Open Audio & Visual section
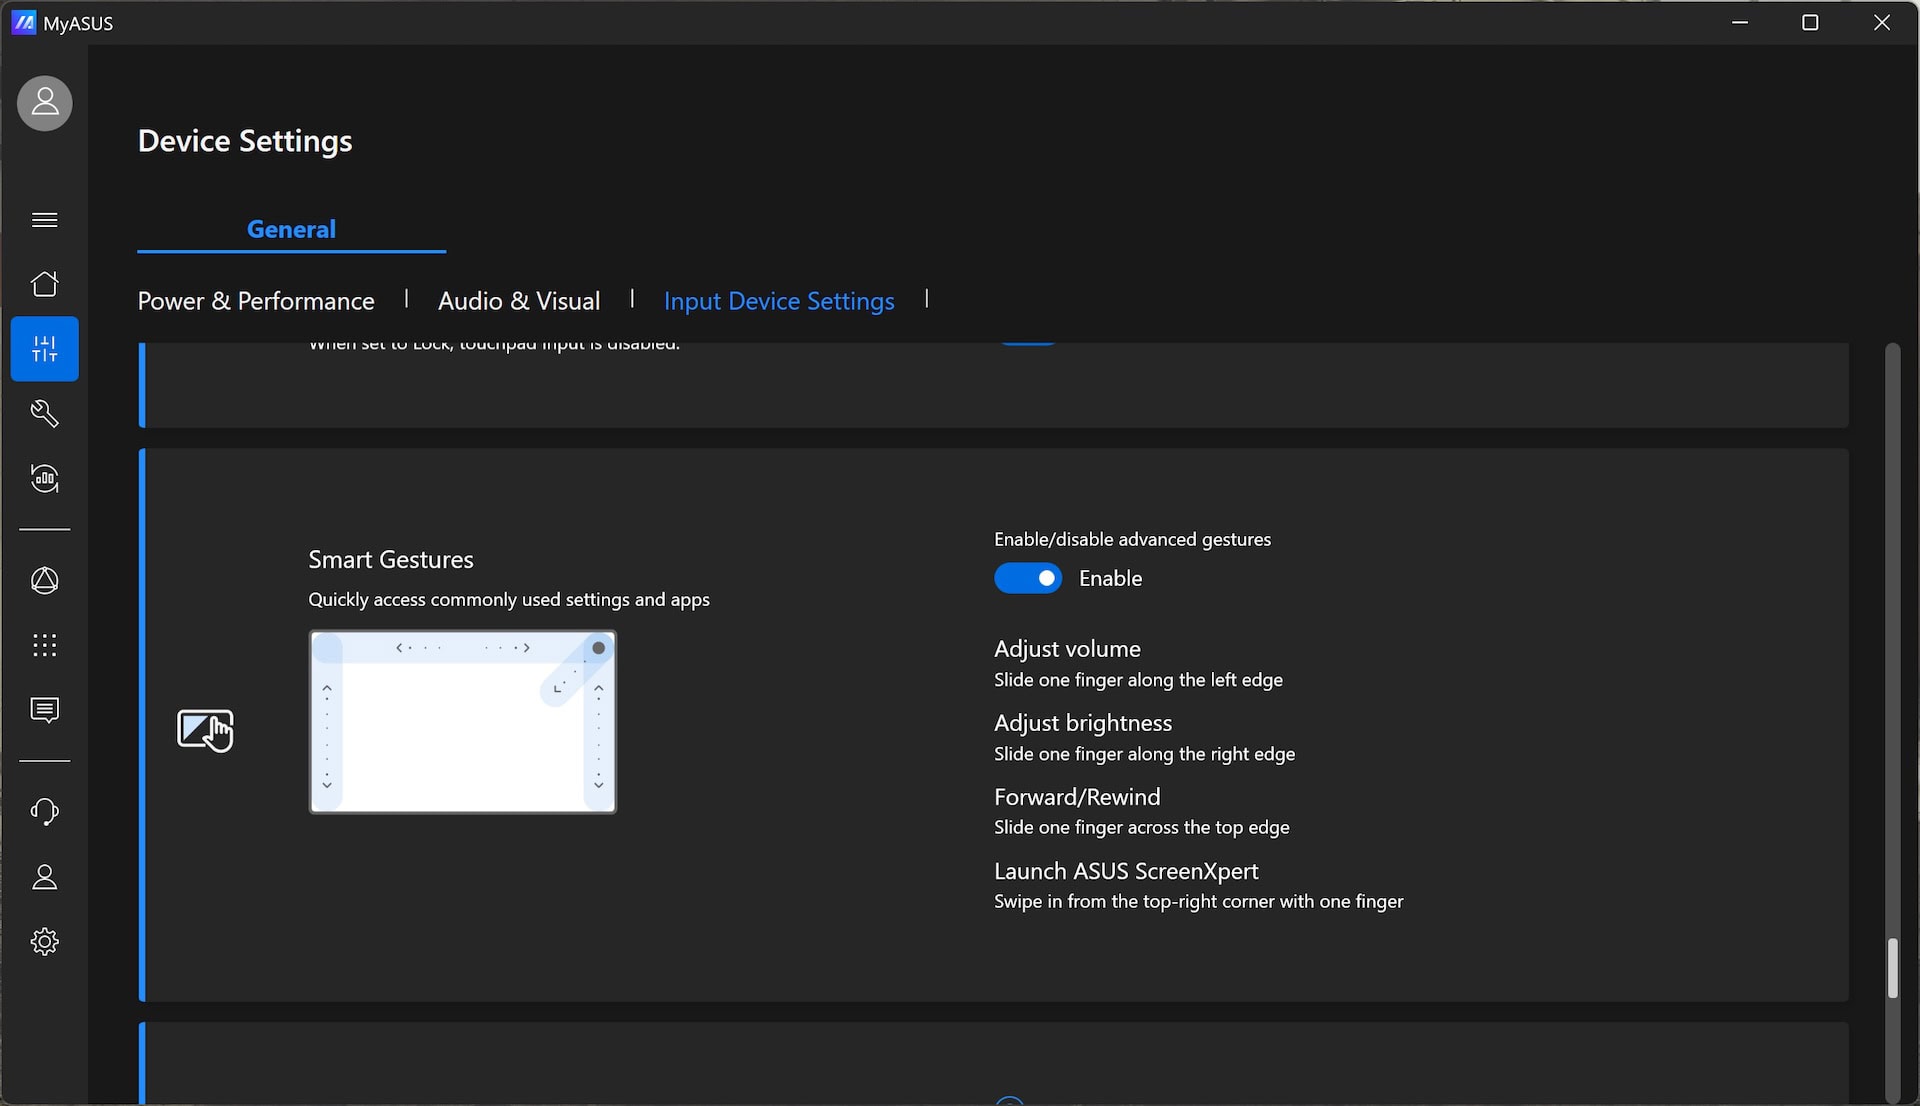Image resolution: width=1920 pixels, height=1106 pixels. tap(519, 301)
